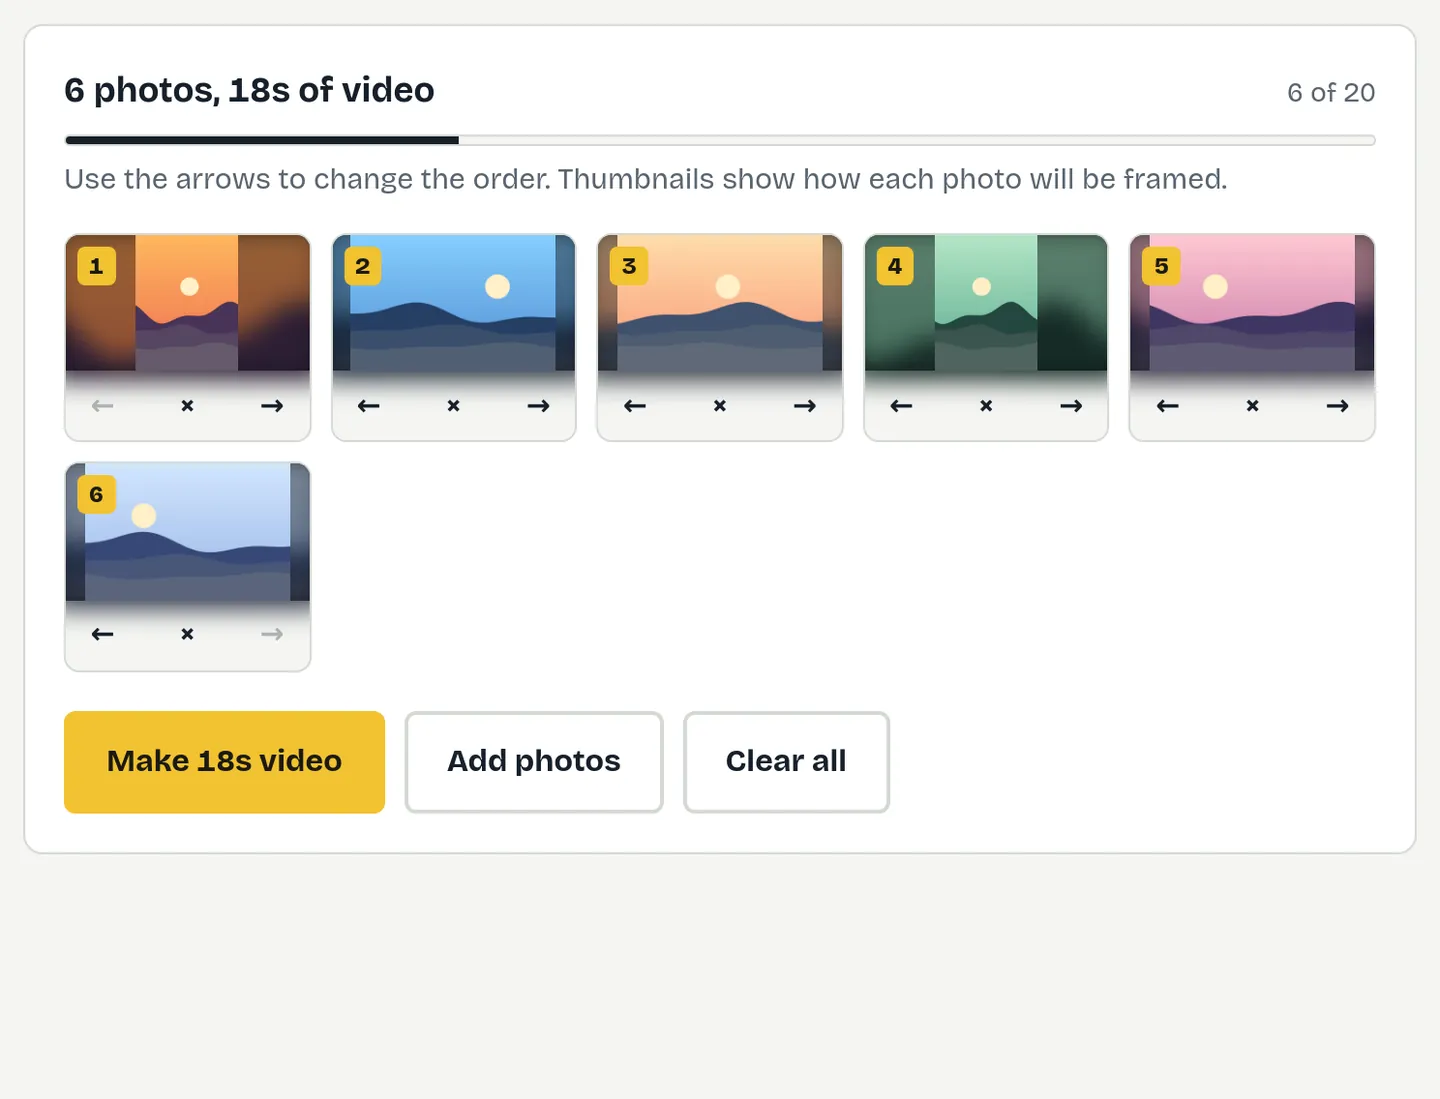The image size is (1440, 1099).
Task: Select the blue sky thumbnail numbered 2
Action: coord(453,303)
